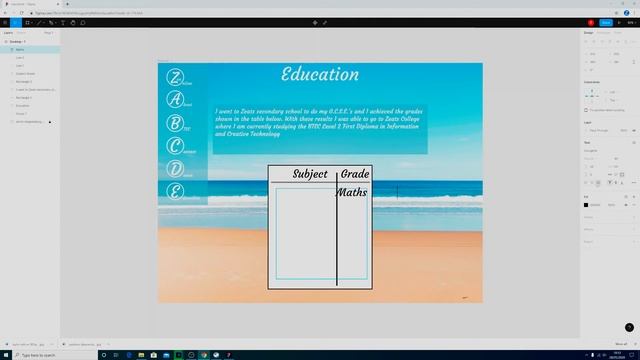Reload the browser page
This screenshot has width=640, height=360.
22,13
